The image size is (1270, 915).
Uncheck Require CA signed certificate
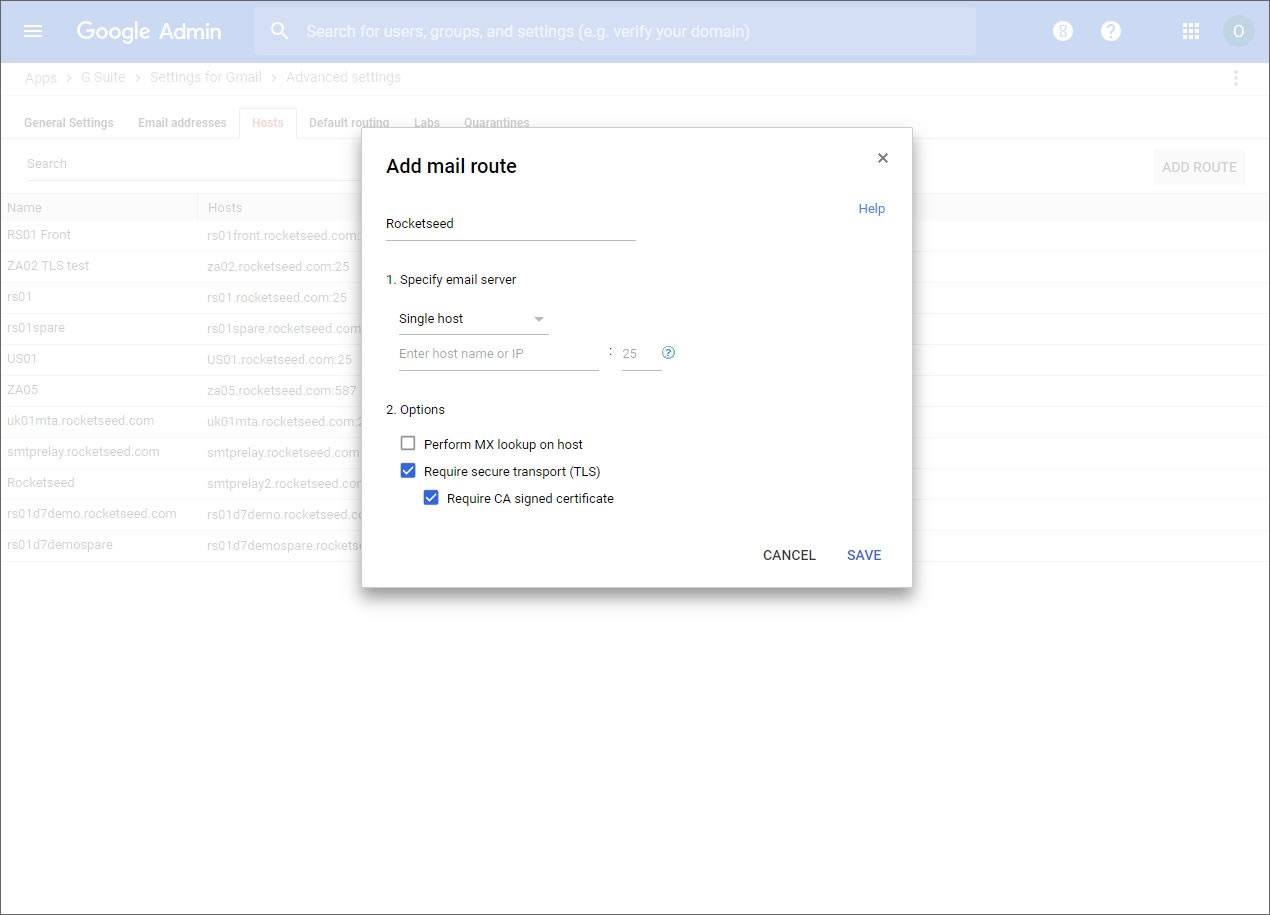(431, 497)
